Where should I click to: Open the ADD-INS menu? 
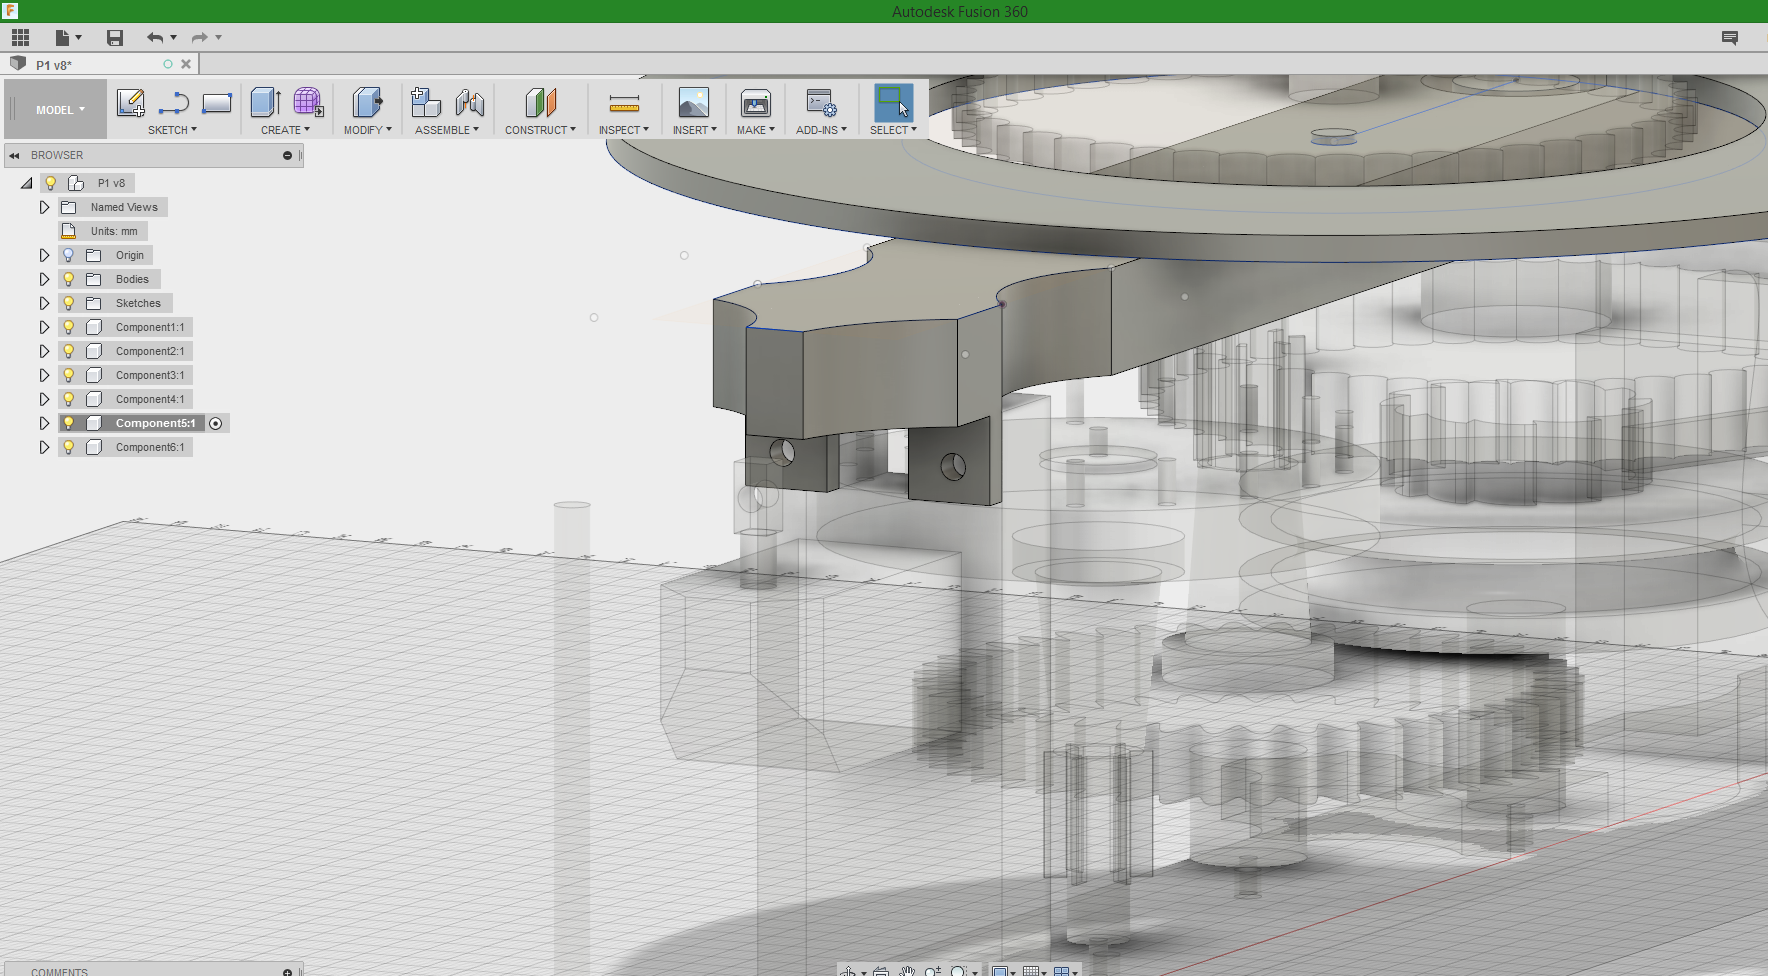pyautogui.click(x=821, y=130)
